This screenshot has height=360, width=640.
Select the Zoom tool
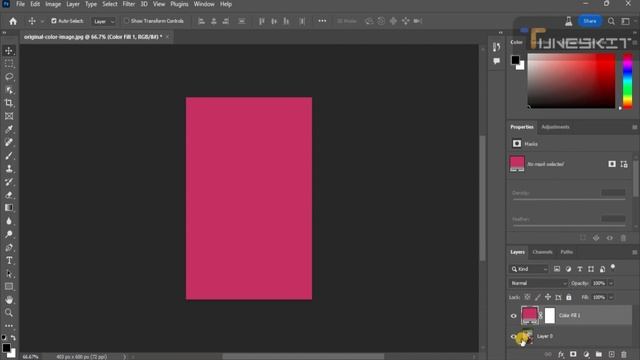point(9,313)
